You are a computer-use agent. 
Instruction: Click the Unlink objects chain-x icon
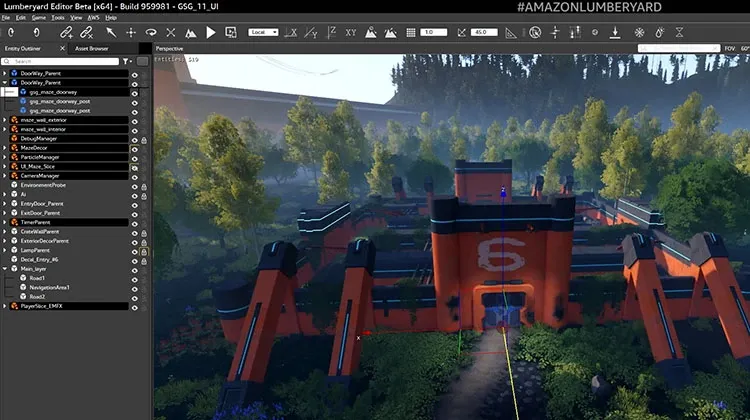tap(86, 33)
